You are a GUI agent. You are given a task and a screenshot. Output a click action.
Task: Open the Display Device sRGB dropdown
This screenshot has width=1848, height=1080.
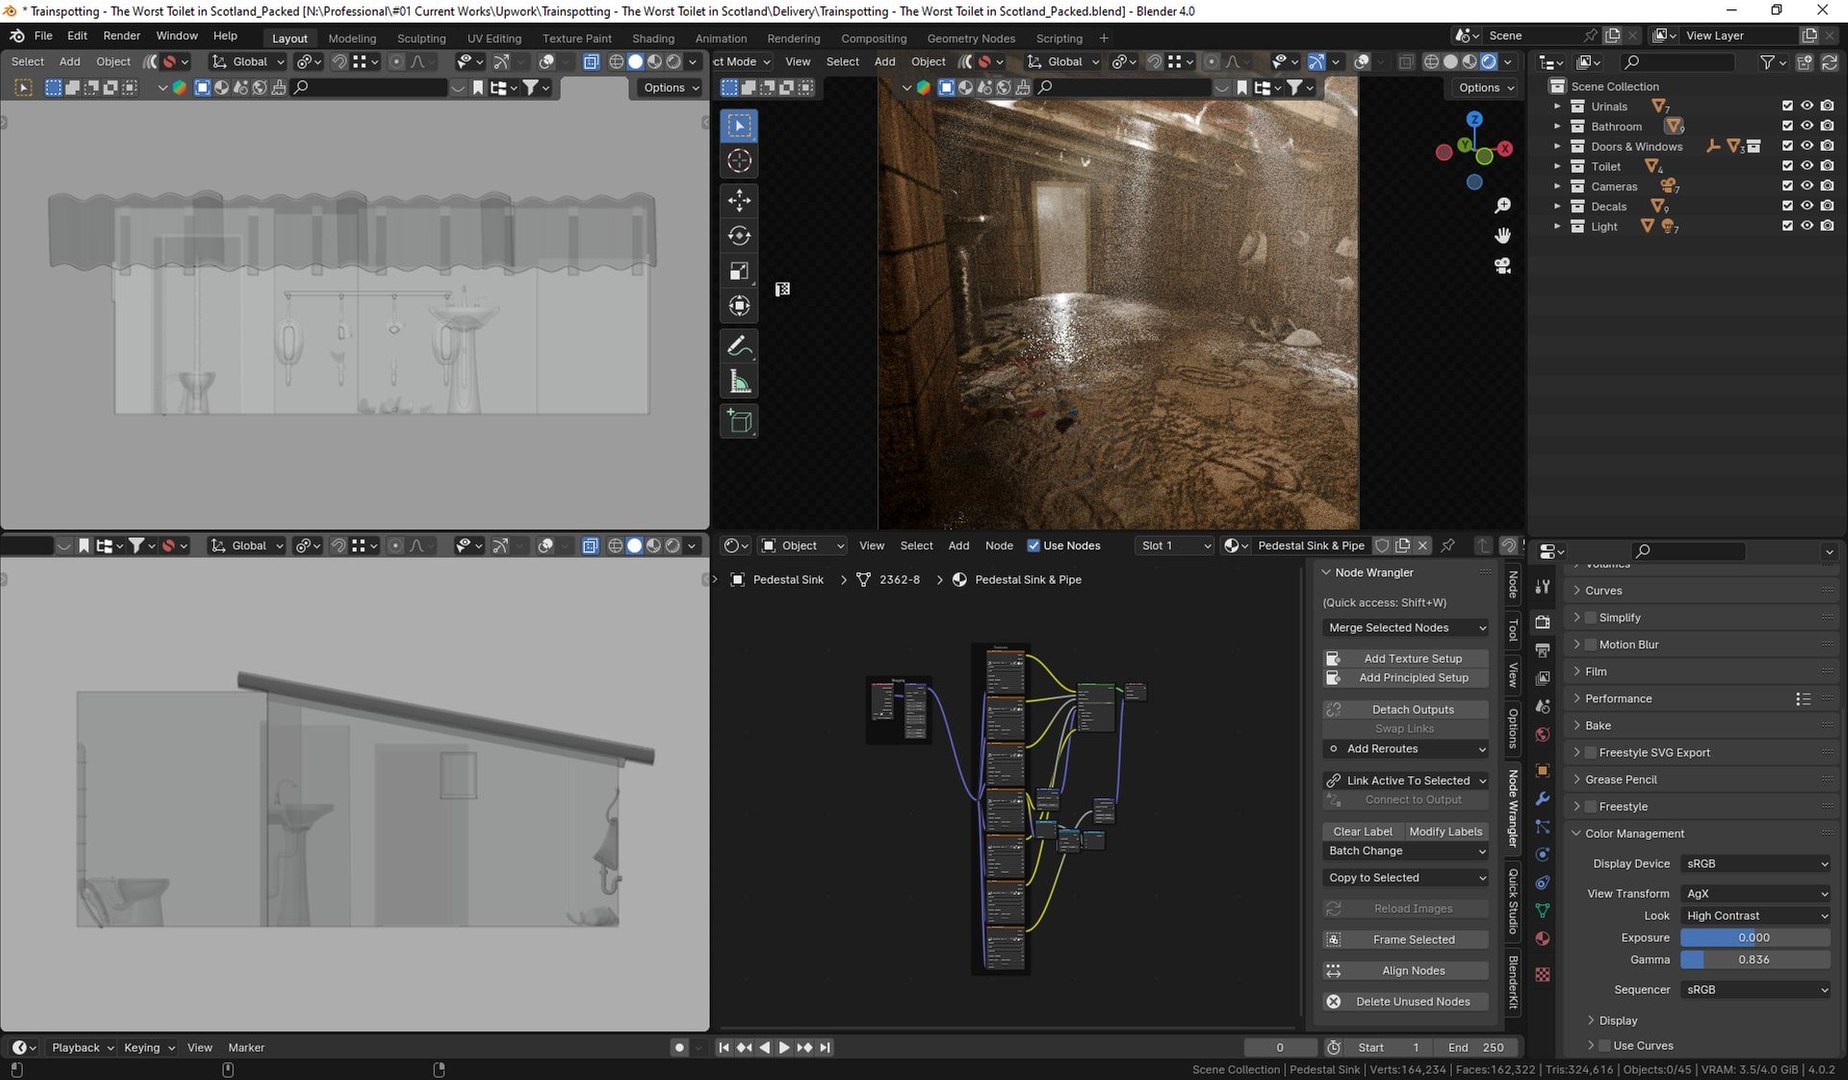(1756, 863)
